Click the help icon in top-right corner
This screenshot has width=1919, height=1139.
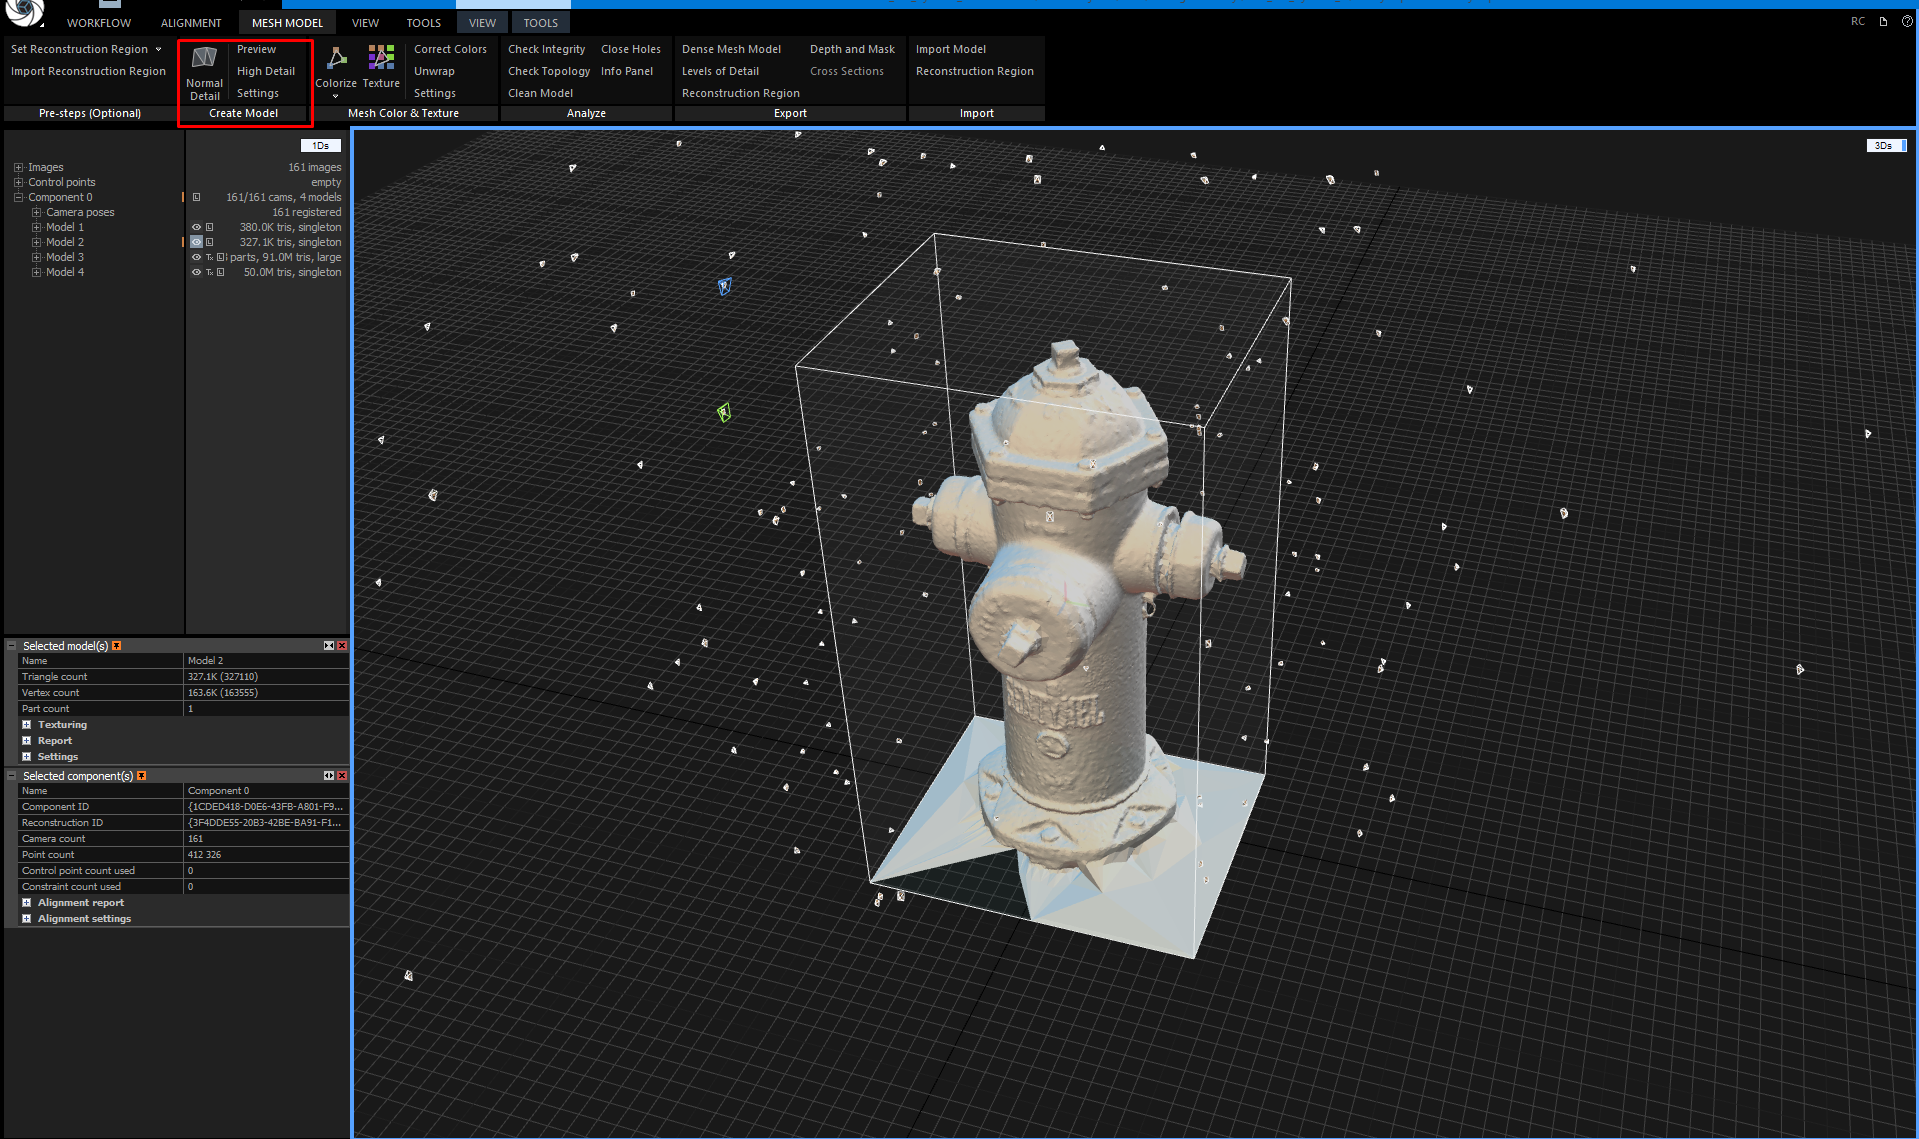[1906, 21]
